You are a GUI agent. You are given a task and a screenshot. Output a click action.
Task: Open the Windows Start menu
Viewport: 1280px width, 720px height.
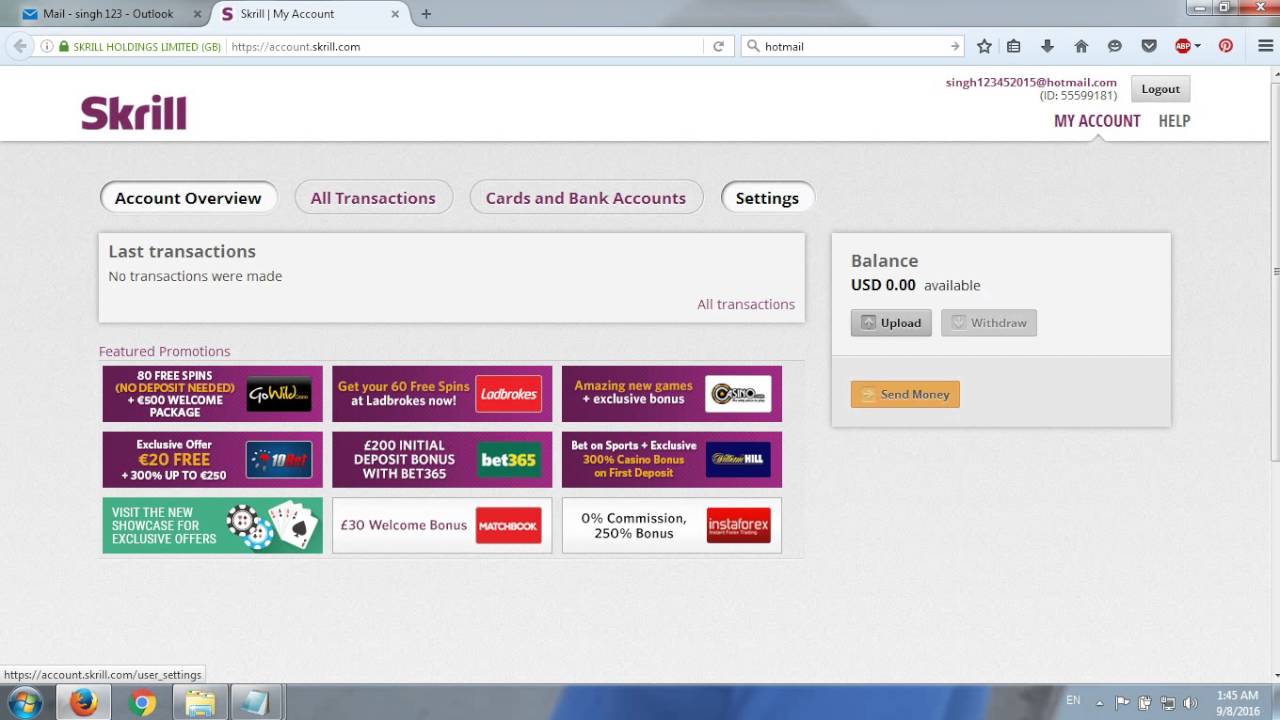coord(24,702)
